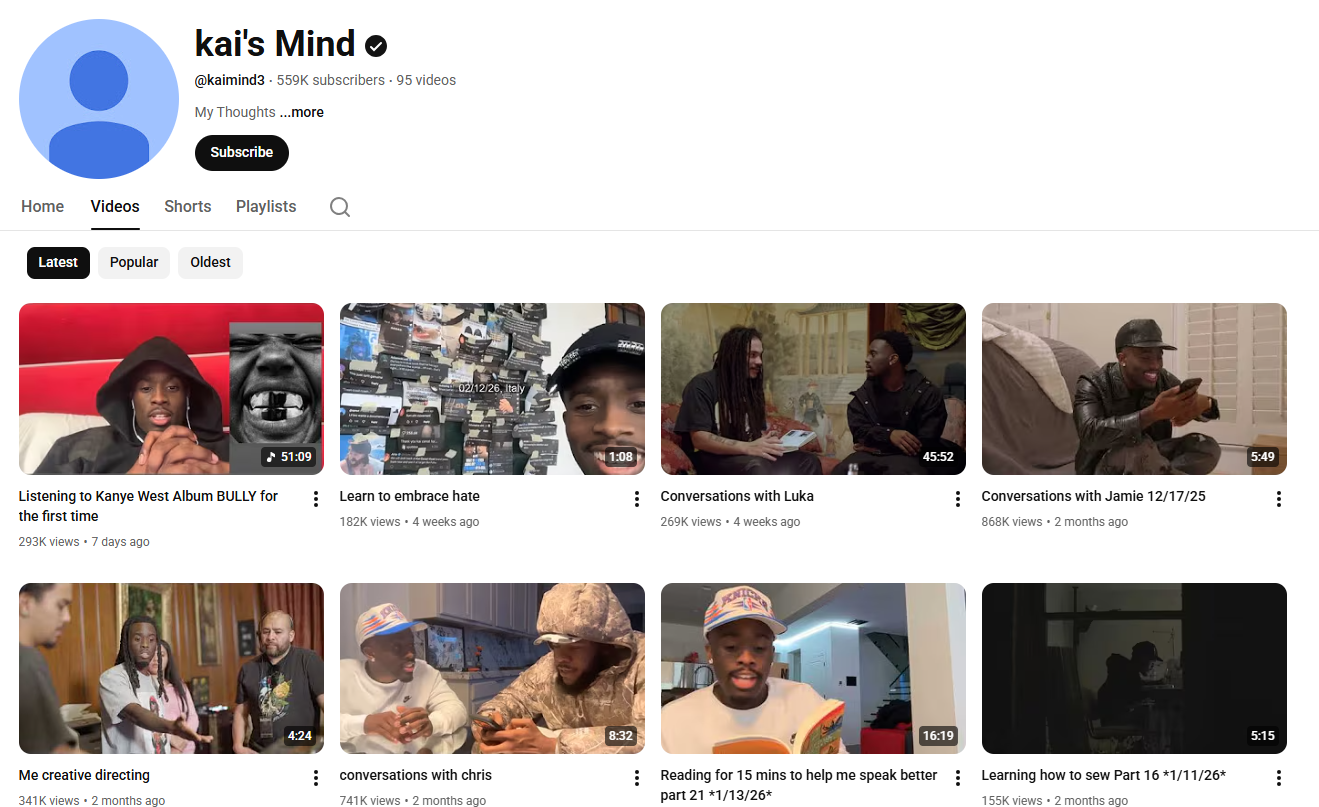This screenshot has width=1319, height=807.
Task: Sort videos by Oldest
Action: coord(210,262)
